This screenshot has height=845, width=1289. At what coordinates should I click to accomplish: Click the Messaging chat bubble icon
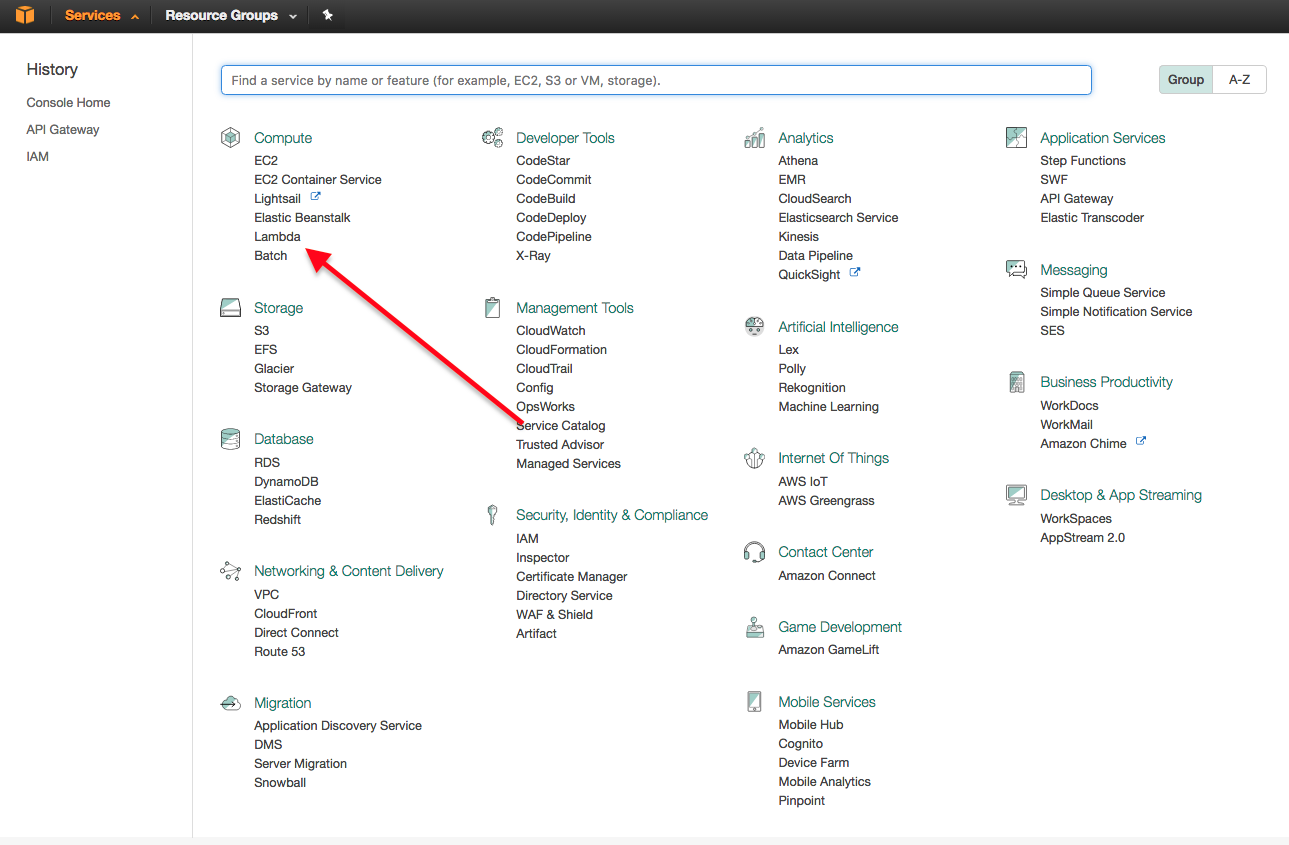click(x=1016, y=270)
